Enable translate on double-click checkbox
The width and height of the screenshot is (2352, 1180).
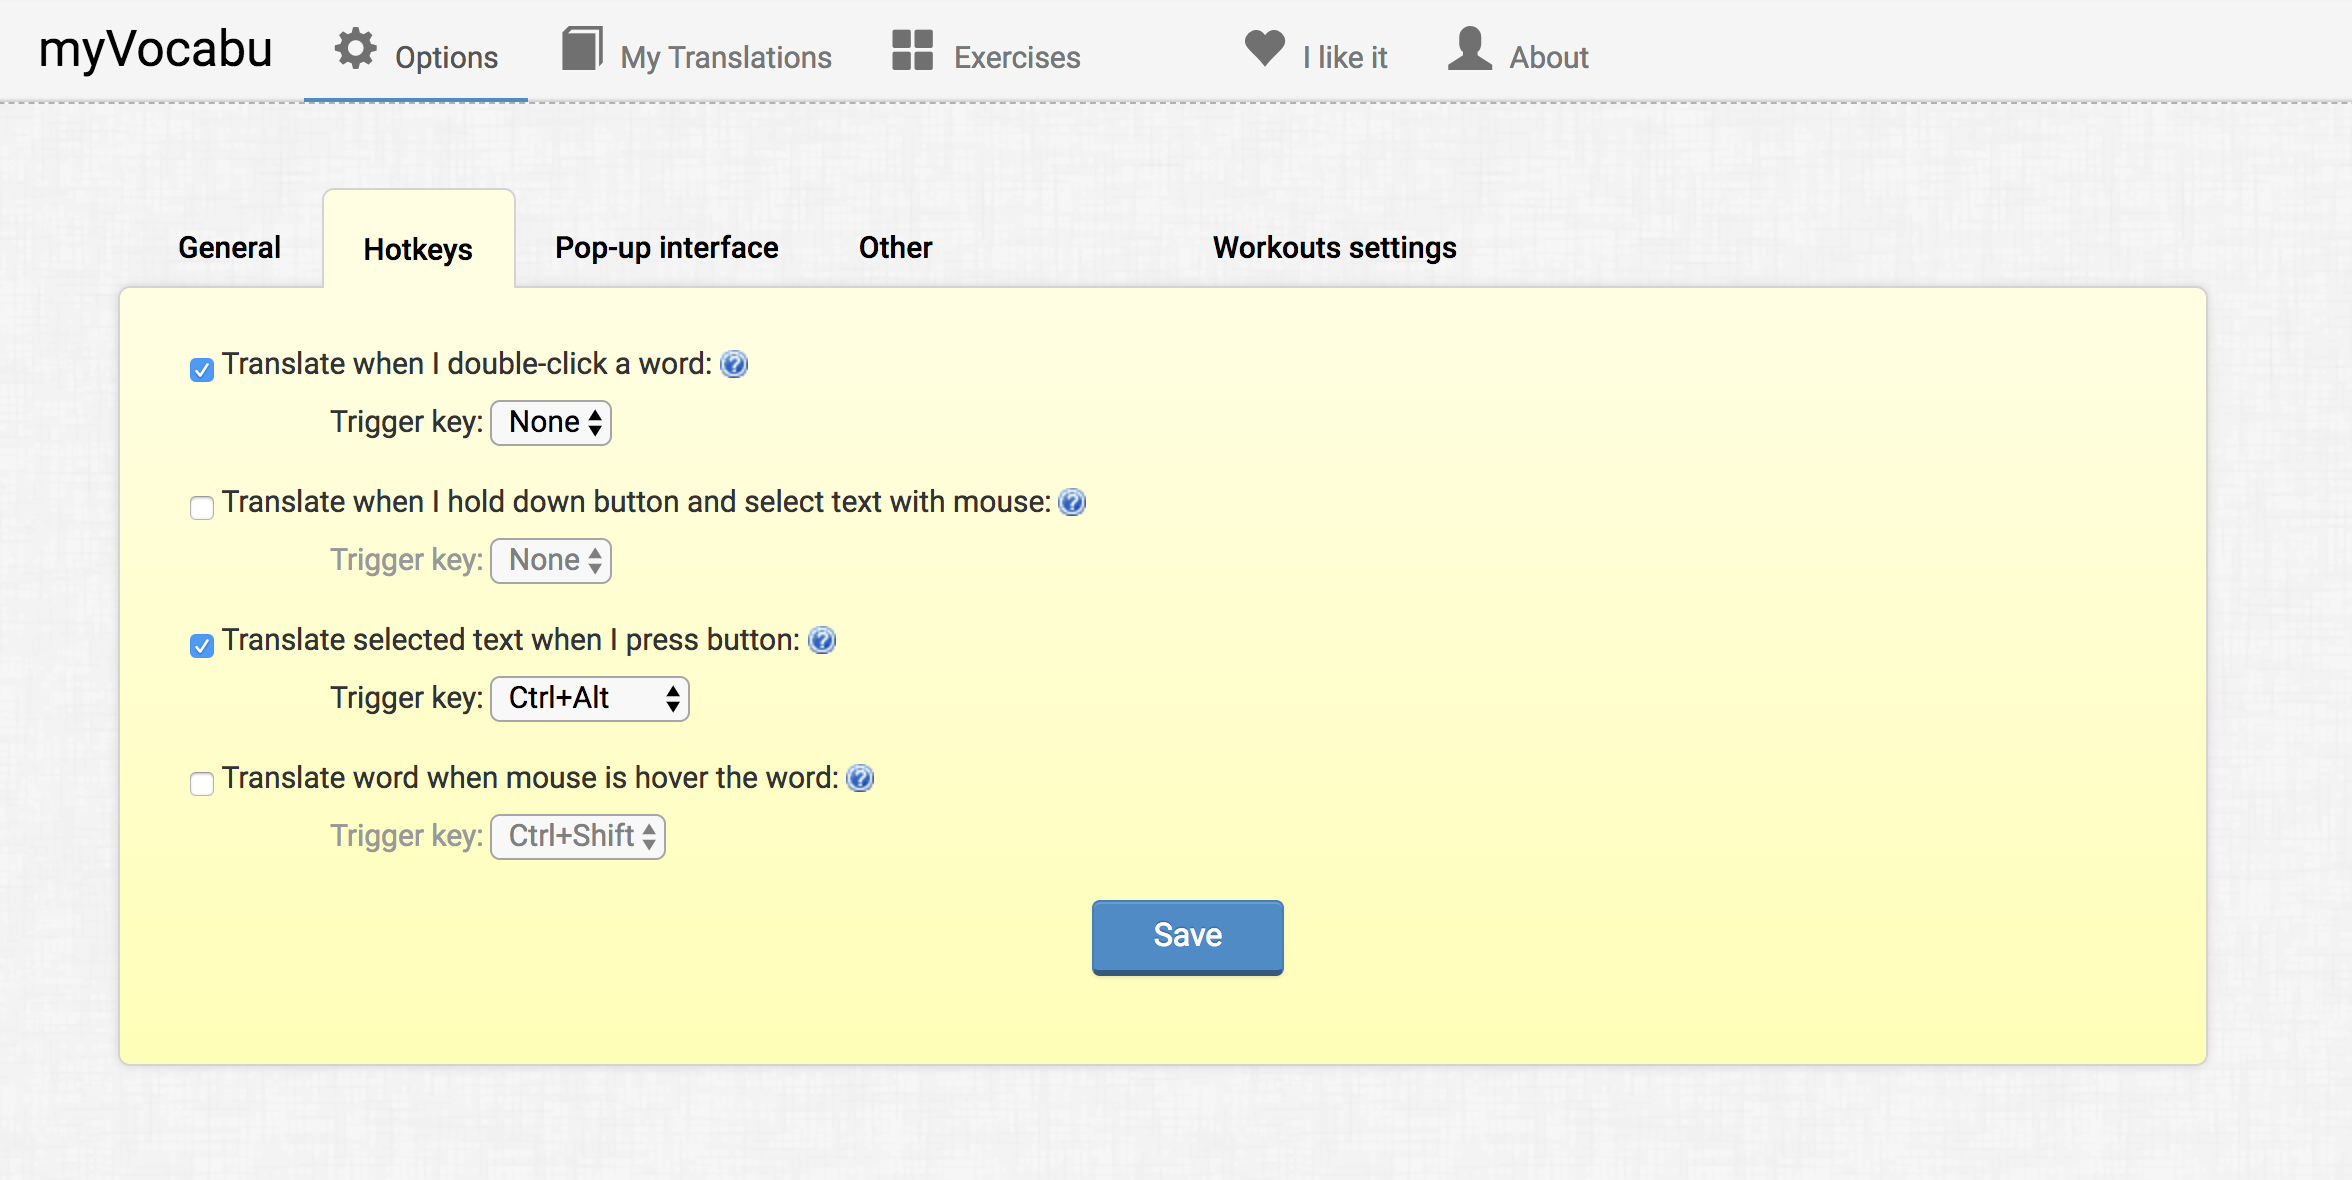tap(202, 366)
